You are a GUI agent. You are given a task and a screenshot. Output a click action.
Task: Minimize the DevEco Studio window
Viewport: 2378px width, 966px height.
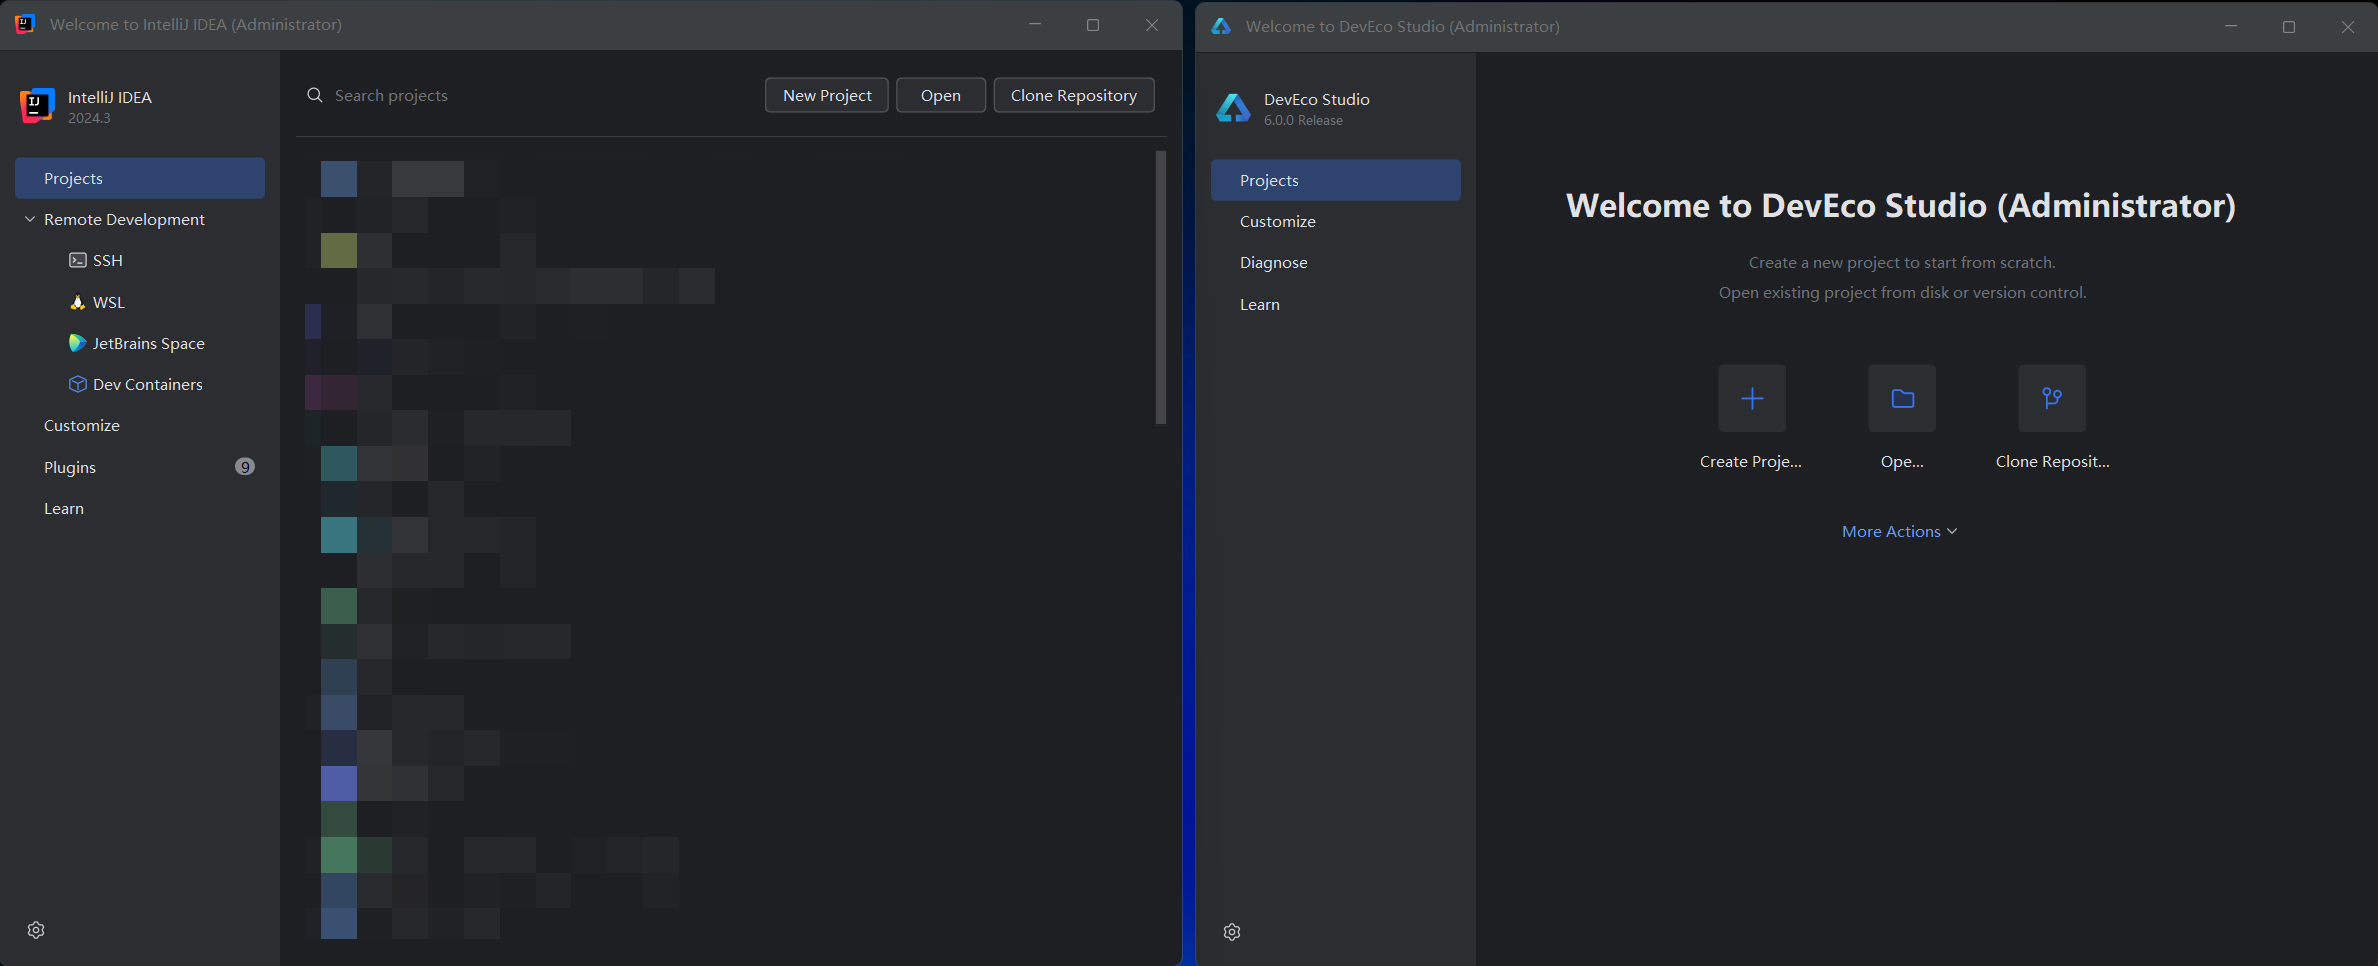click(x=2231, y=27)
